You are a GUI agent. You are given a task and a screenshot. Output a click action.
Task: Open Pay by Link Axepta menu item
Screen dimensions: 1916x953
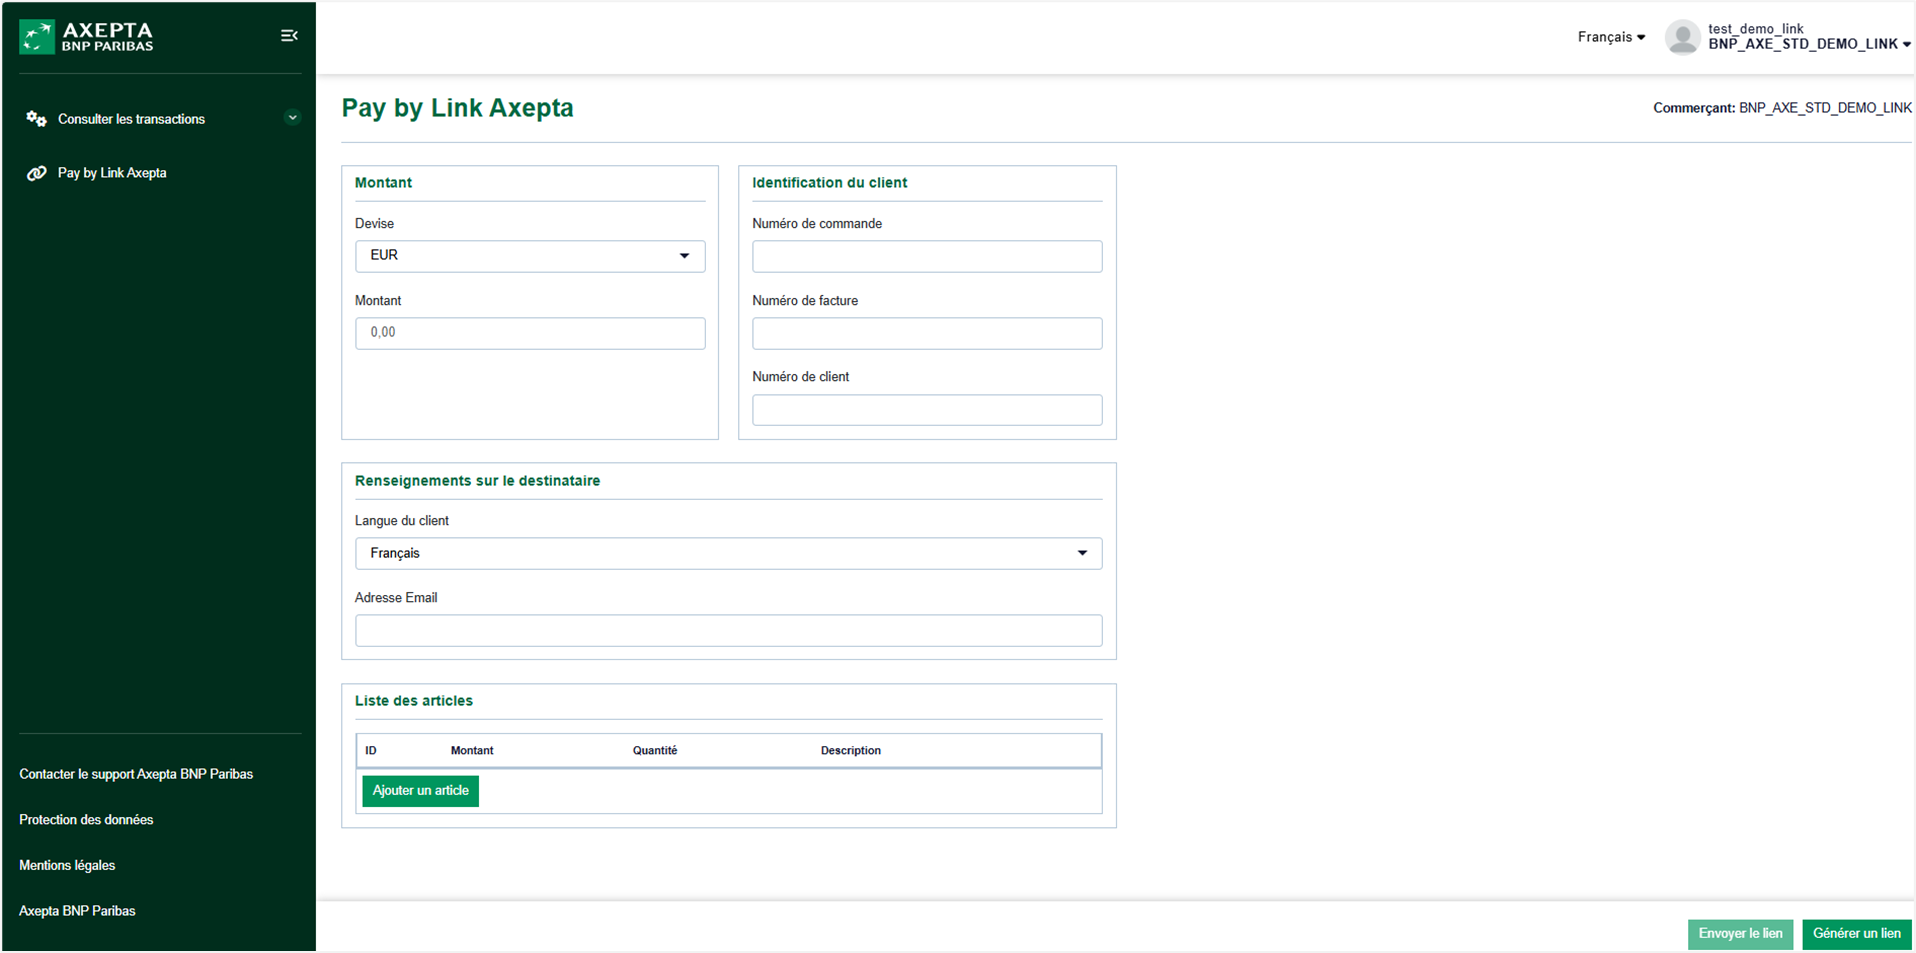(x=112, y=173)
